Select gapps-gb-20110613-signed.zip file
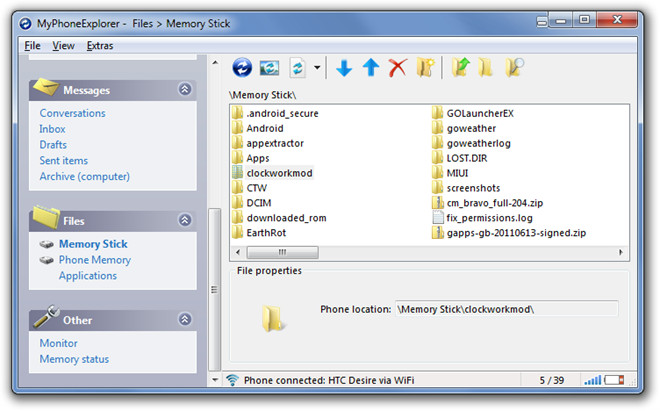660x411 pixels. point(509,233)
